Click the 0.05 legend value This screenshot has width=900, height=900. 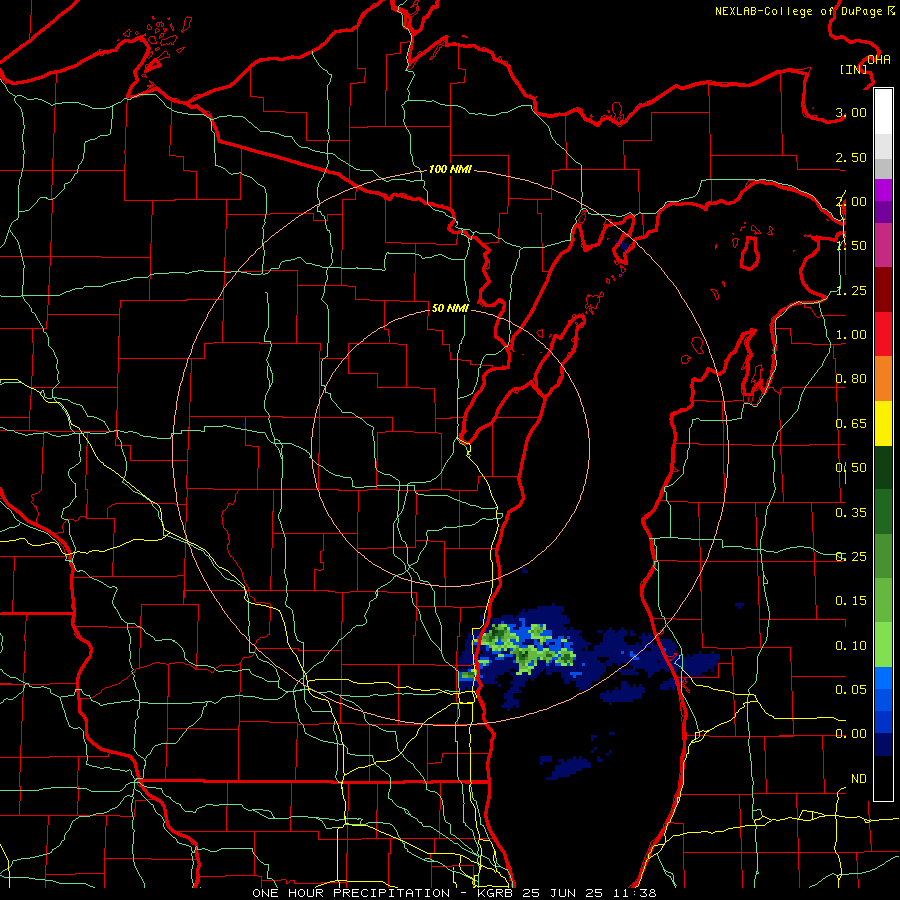[x=851, y=689]
